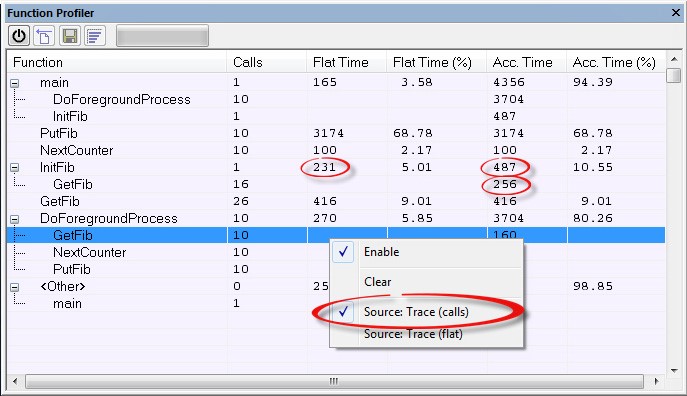
Task: Collapse the <Other> tree node
Action: 14,287
